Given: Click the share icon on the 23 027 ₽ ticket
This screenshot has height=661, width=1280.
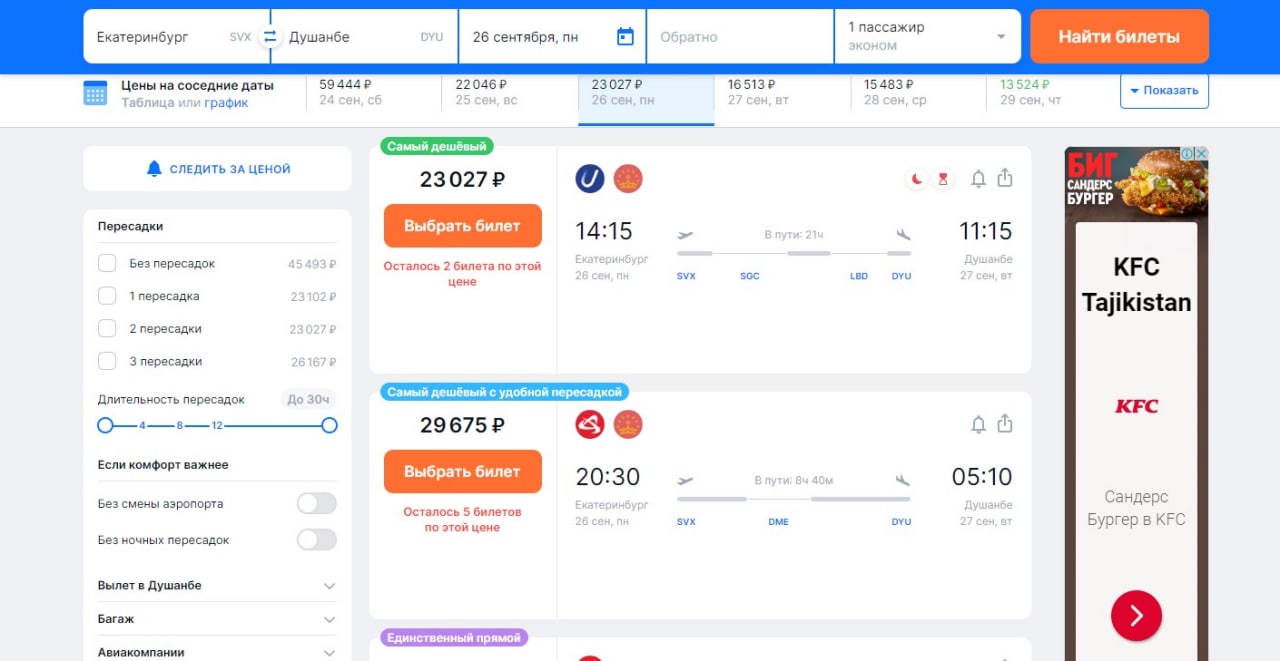Looking at the screenshot, I should 1005,178.
